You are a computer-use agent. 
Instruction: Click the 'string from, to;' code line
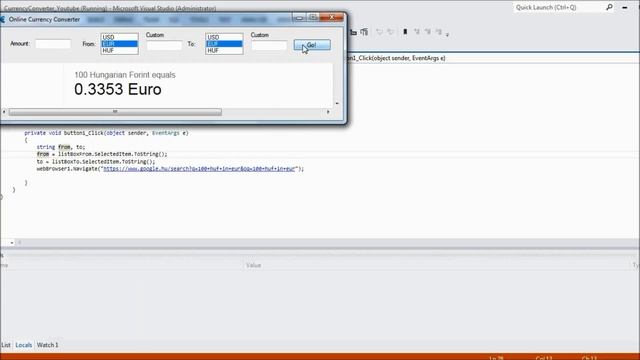pos(61,147)
